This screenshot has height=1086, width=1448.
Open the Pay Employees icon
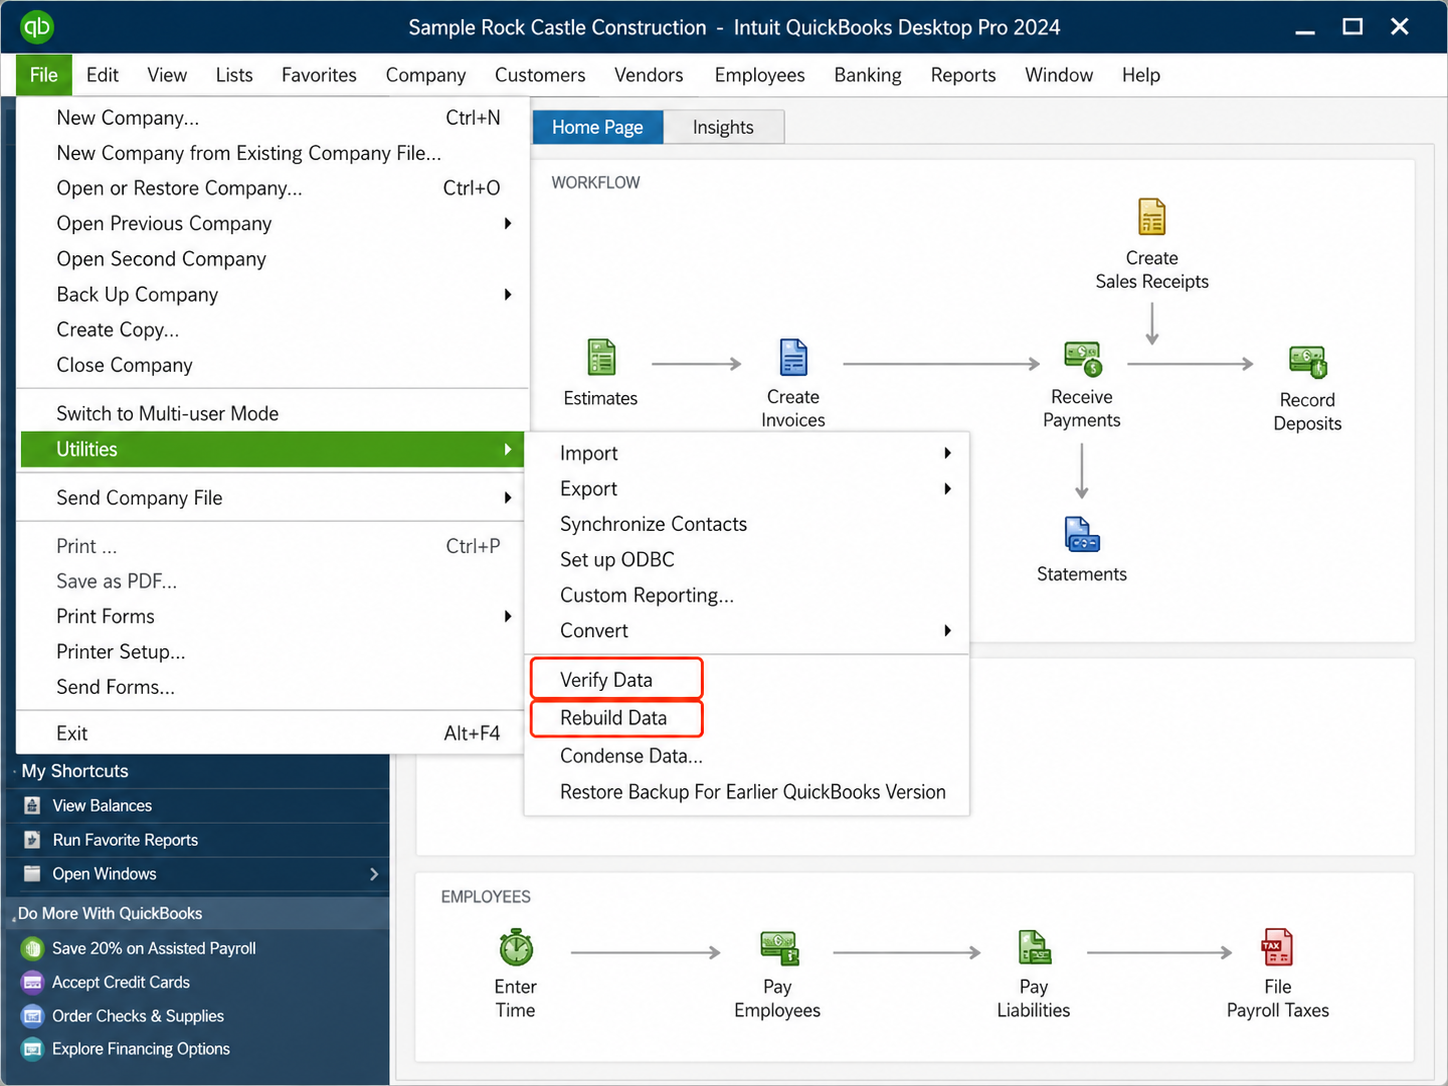778,947
